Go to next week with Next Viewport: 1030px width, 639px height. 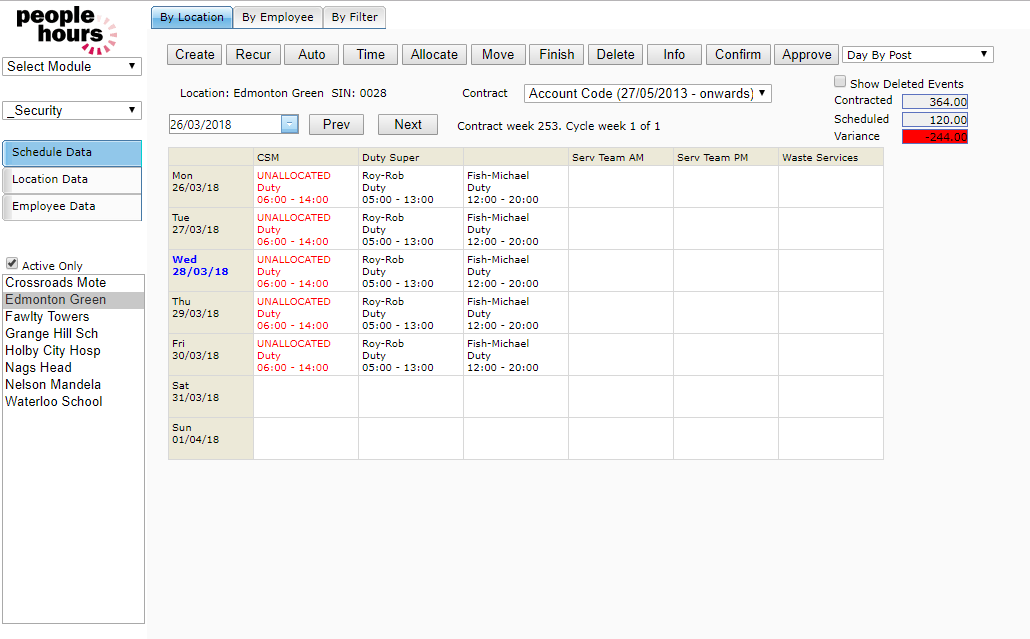click(x=407, y=125)
